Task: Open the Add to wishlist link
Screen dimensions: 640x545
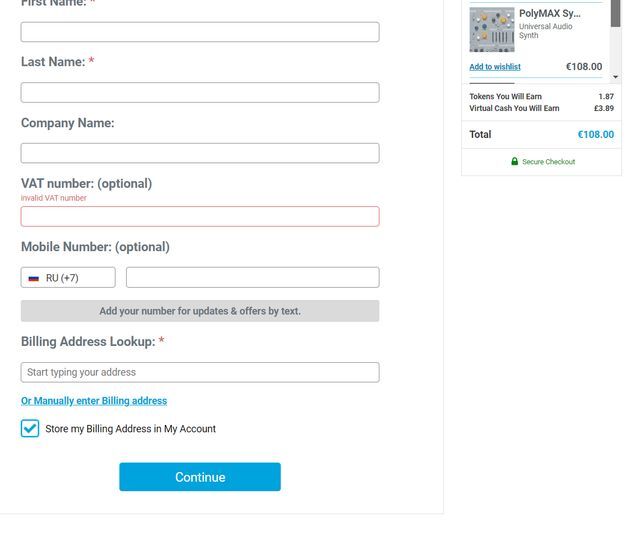Action: [x=495, y=67]
